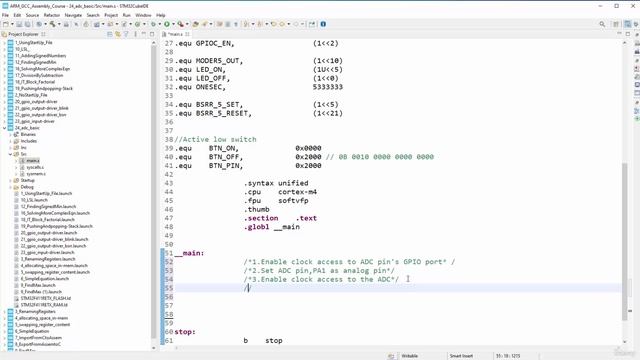Screen dimensions: 640x360
Task: Open the dropdown next to Build hammer
Action: 59,24
